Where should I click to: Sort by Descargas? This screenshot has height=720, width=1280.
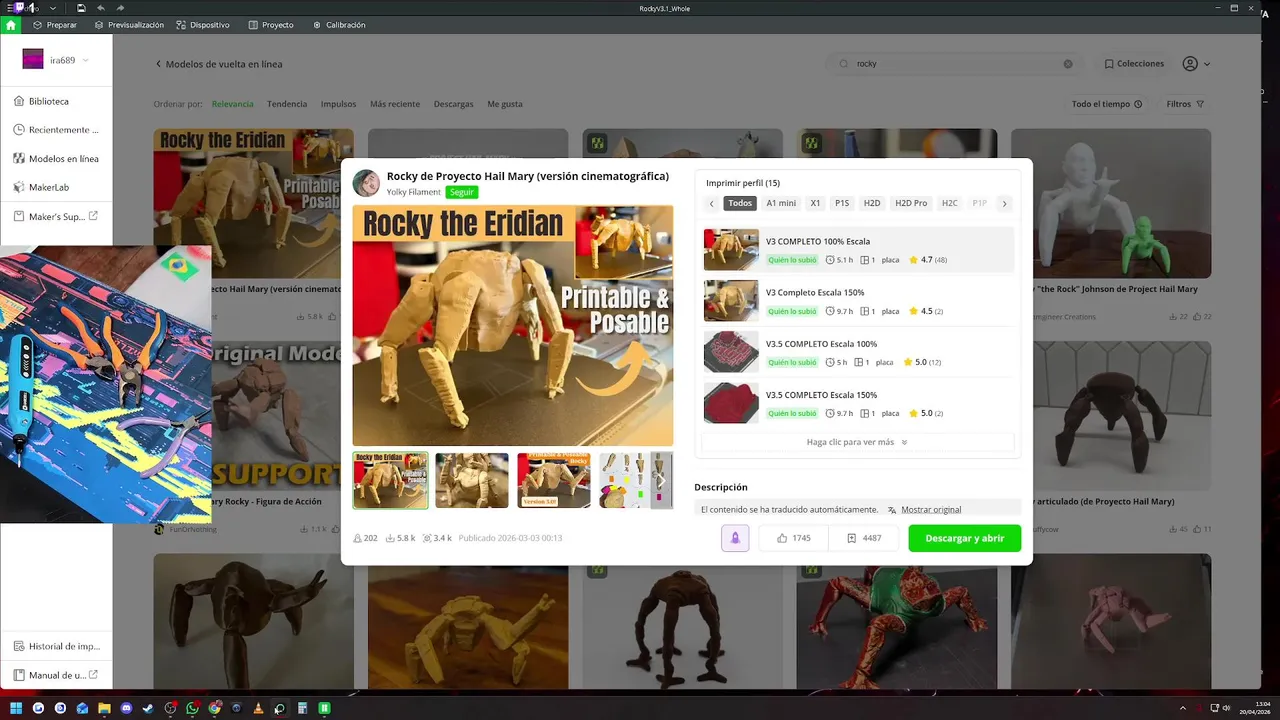454,104
